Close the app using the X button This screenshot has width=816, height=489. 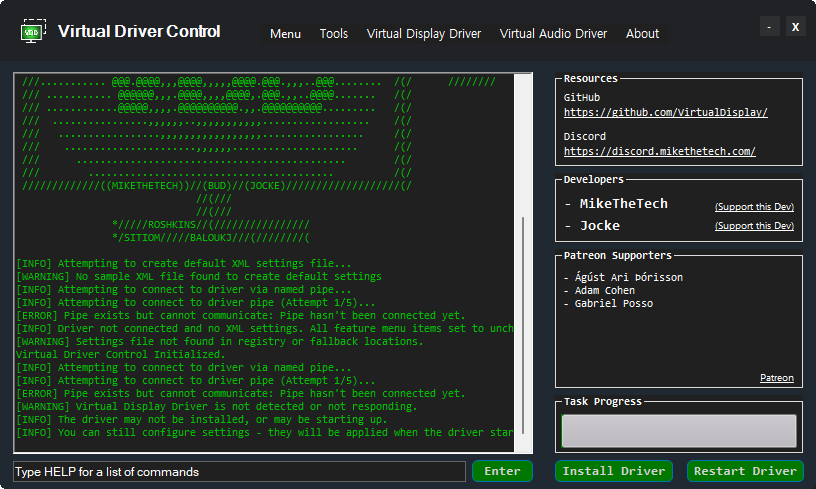point(795,27)
